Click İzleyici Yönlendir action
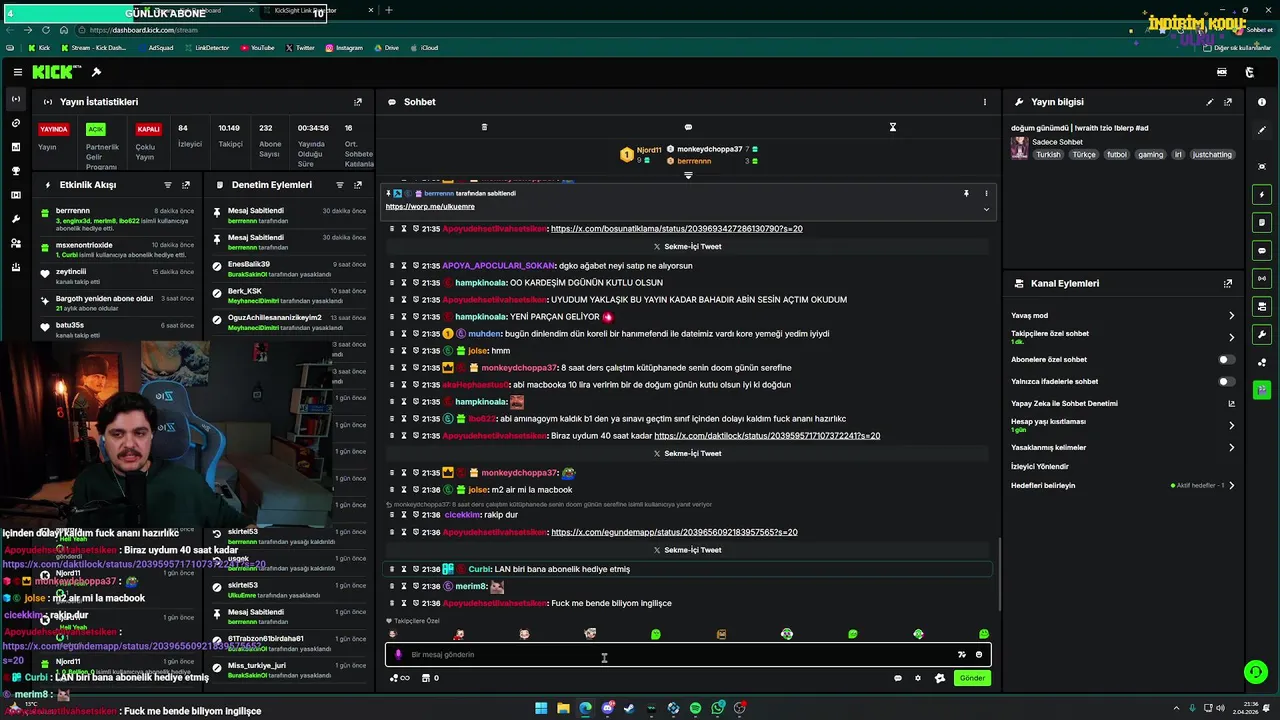The image size is (1280, 720). click(1040, 467)
